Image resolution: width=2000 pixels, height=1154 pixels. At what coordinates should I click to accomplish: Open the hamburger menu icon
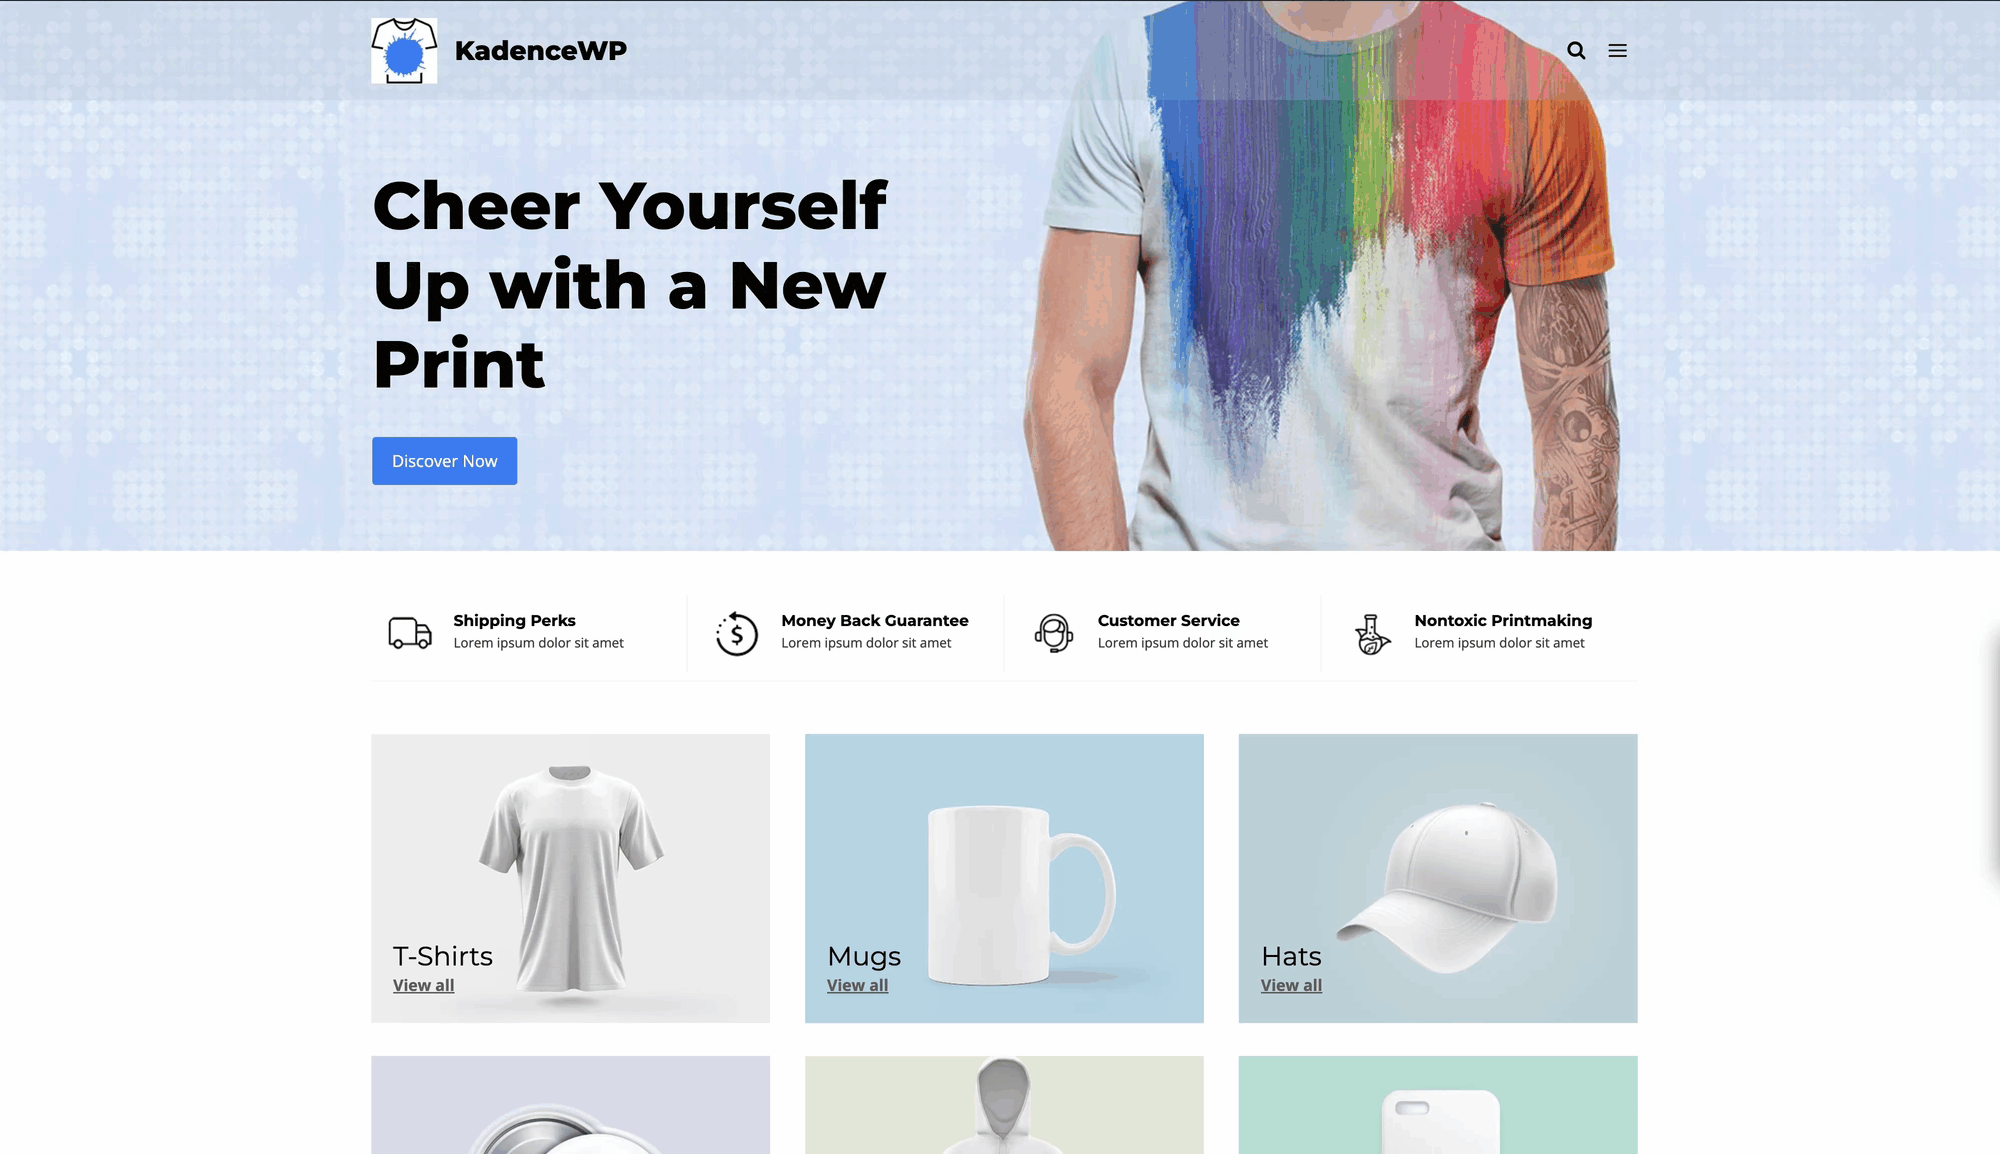1617,50
